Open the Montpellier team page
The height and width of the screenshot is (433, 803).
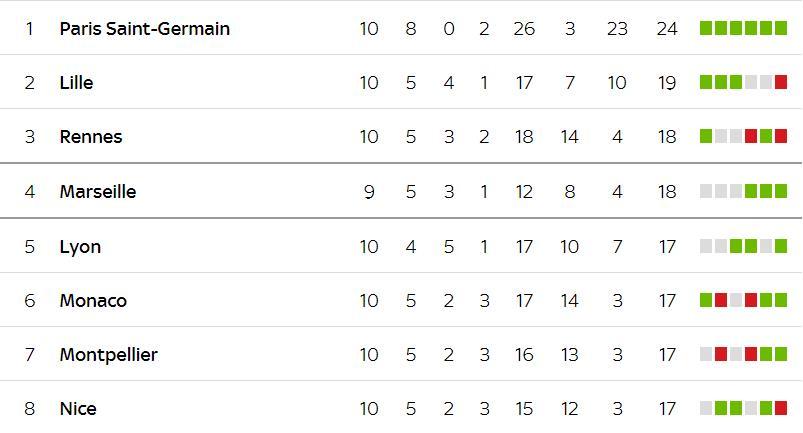(109, 355)
